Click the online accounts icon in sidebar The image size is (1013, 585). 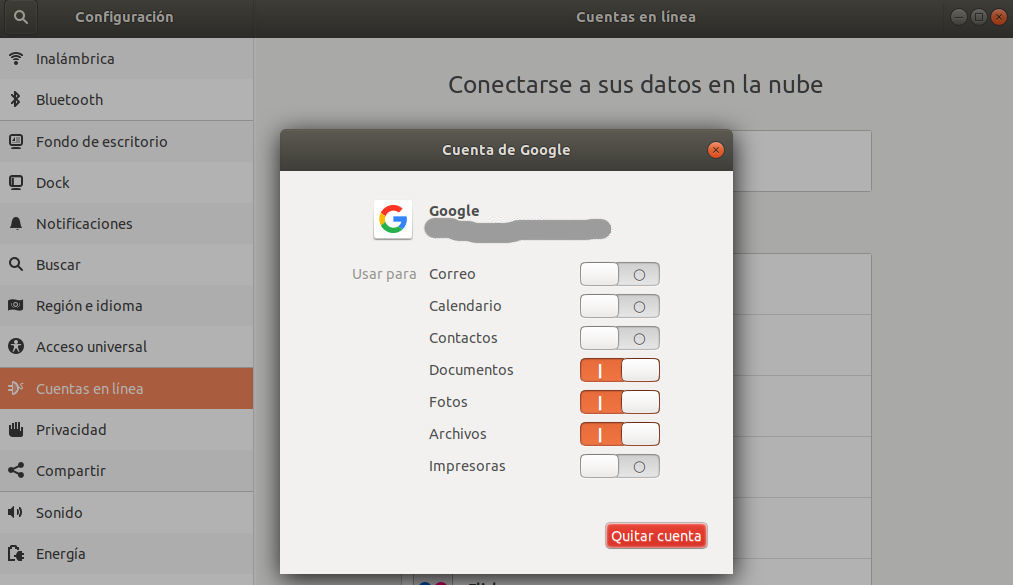[x=16, y=388]
